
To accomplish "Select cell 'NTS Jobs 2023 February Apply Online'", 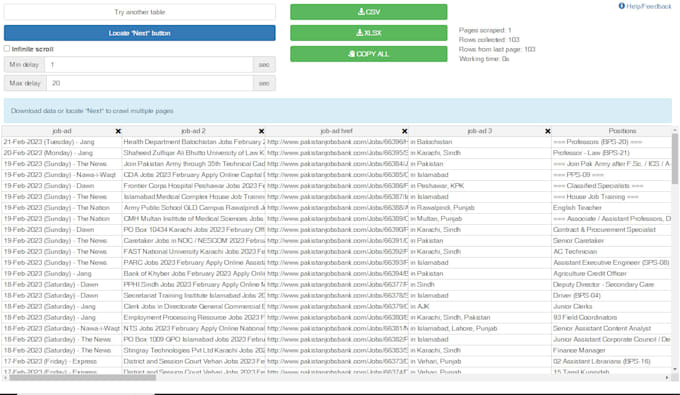I will click(194, 329).
